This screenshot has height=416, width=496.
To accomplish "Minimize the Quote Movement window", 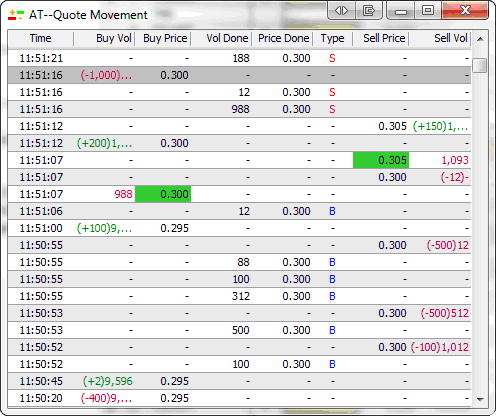I will [401, 11].
